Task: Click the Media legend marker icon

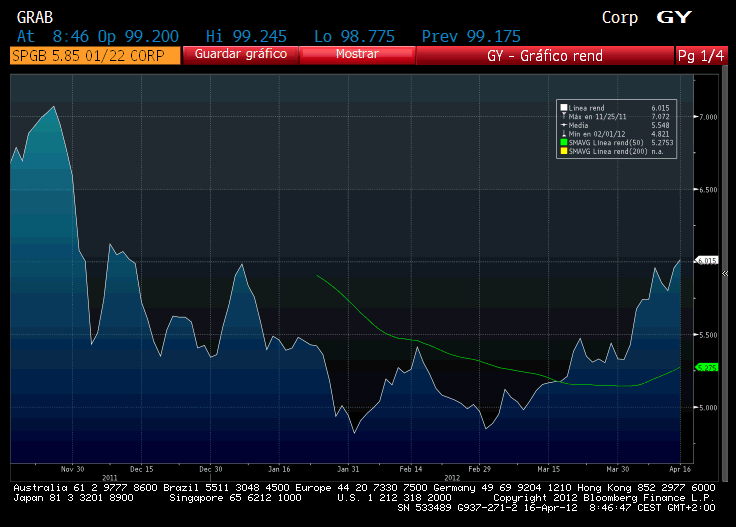Action: pos(564,125)
